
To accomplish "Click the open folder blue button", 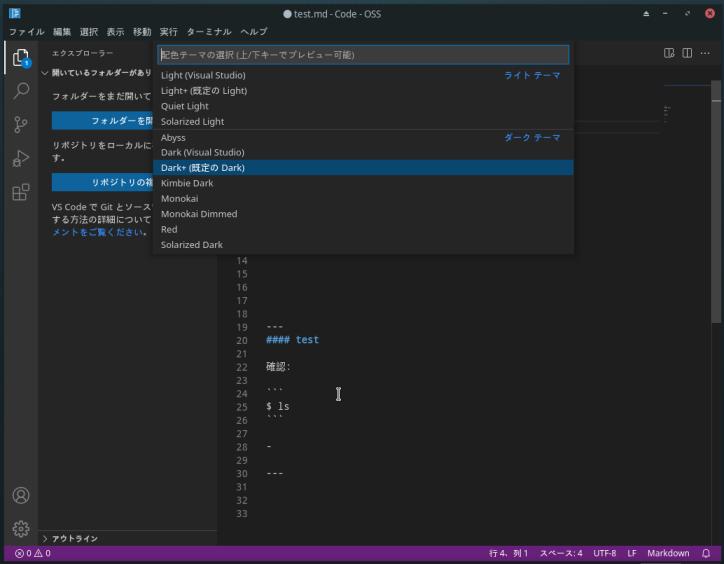I will point(102,121).
